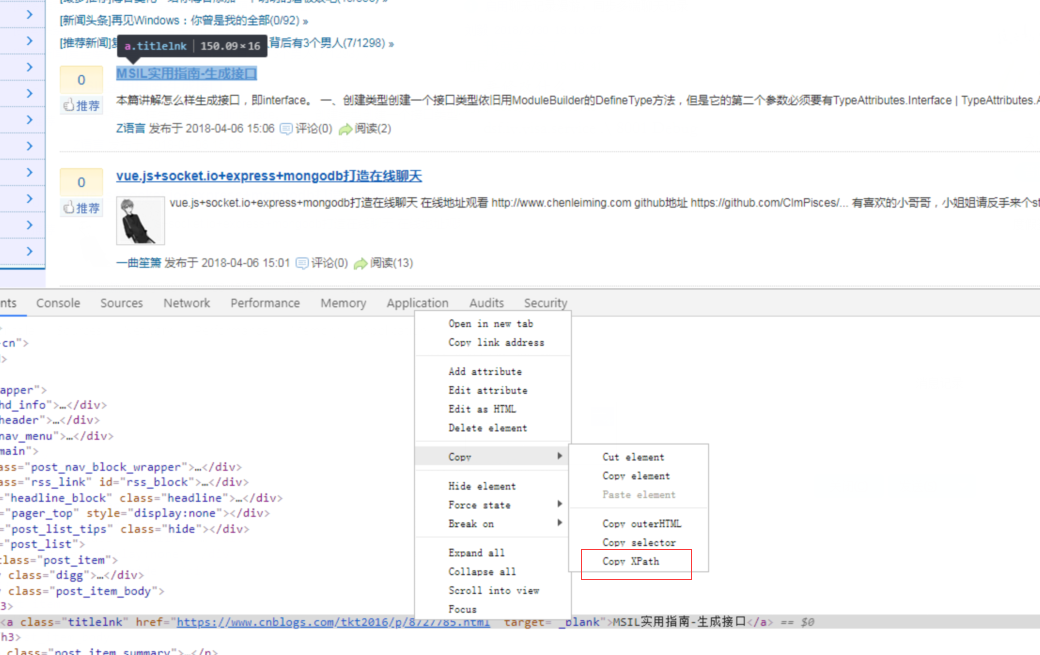Switch to the Console tab
The image size is (1040, 655).
(x=58, y=303)
